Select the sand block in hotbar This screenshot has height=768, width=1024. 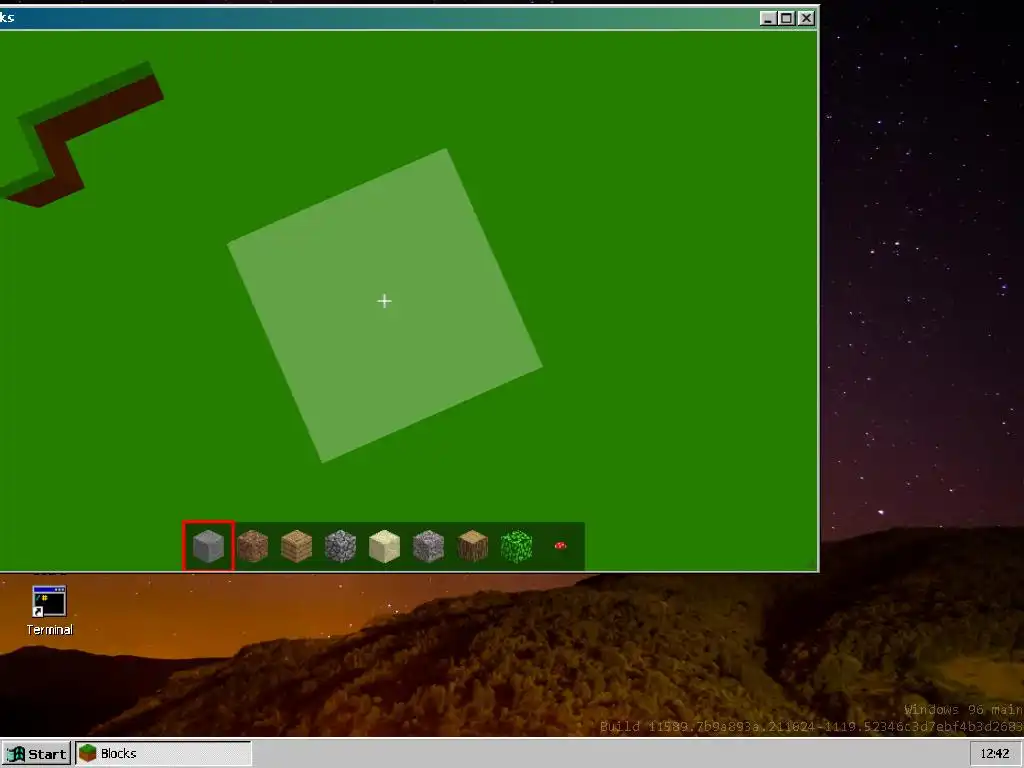[384, 546]
